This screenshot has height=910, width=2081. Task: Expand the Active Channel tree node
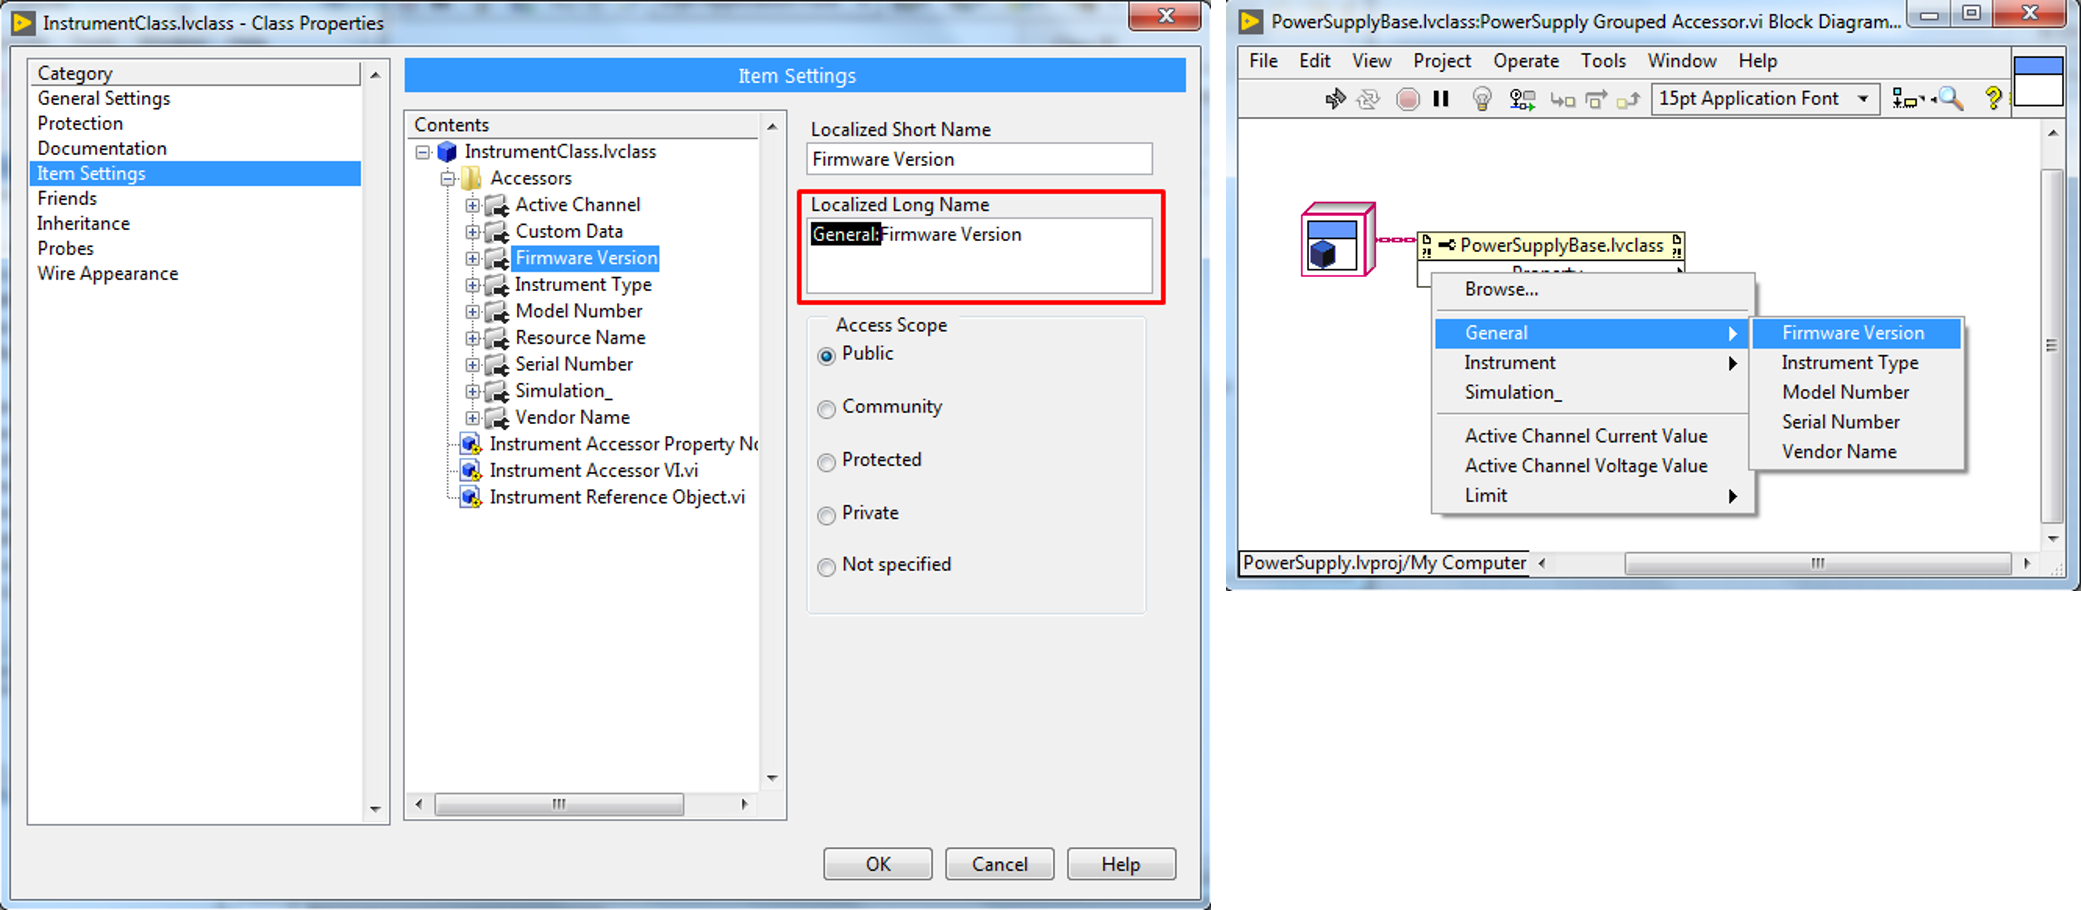tap(472, 205)
